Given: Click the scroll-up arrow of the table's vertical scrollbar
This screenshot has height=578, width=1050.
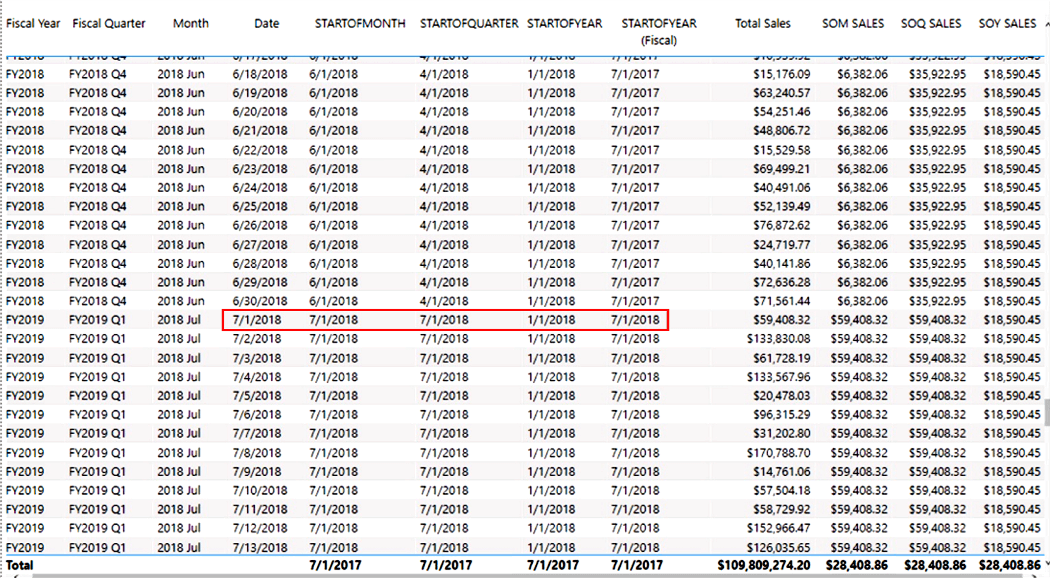Looking at the screenshot, I should [x=1046, y=24].
